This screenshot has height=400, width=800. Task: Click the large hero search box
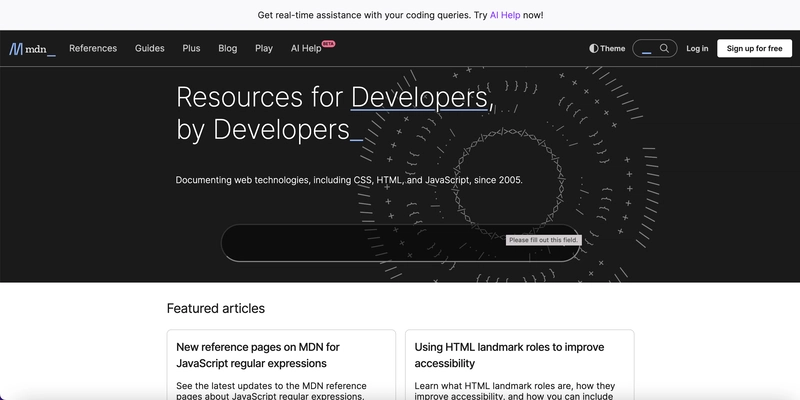(x=401, y=243)
